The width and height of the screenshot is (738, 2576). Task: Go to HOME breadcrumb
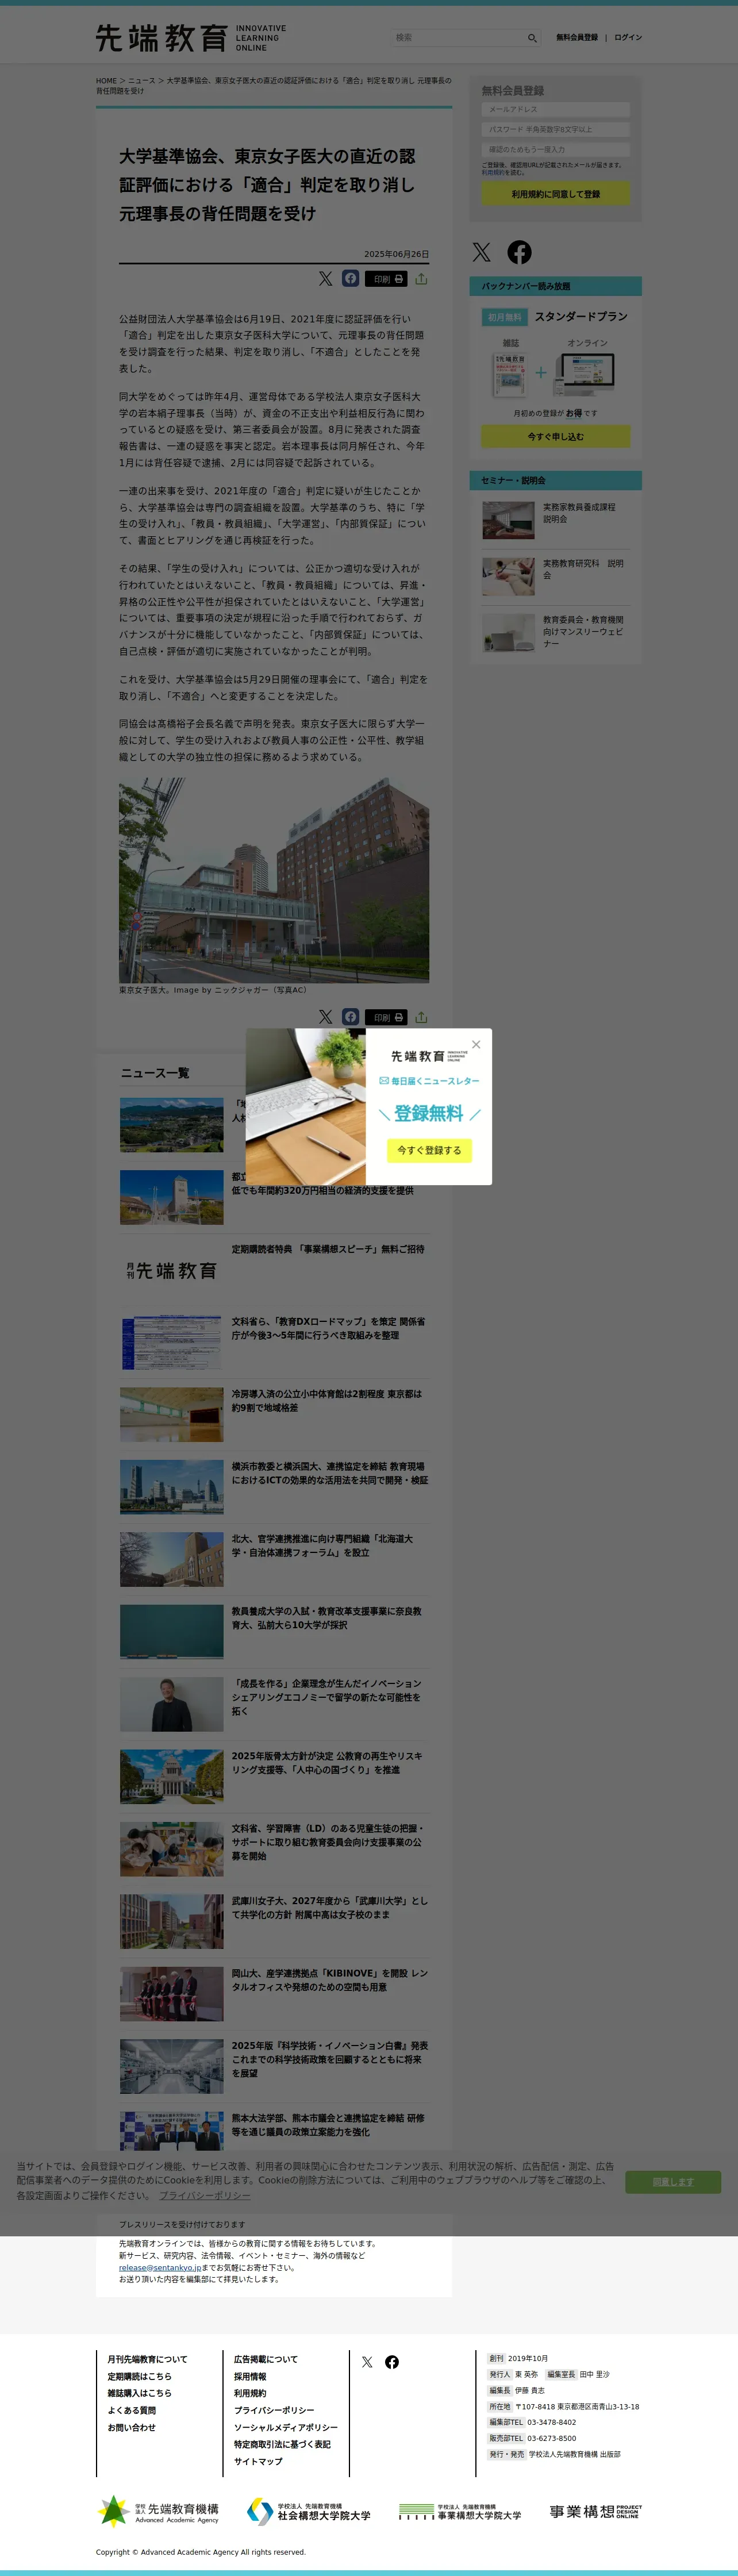106,81
